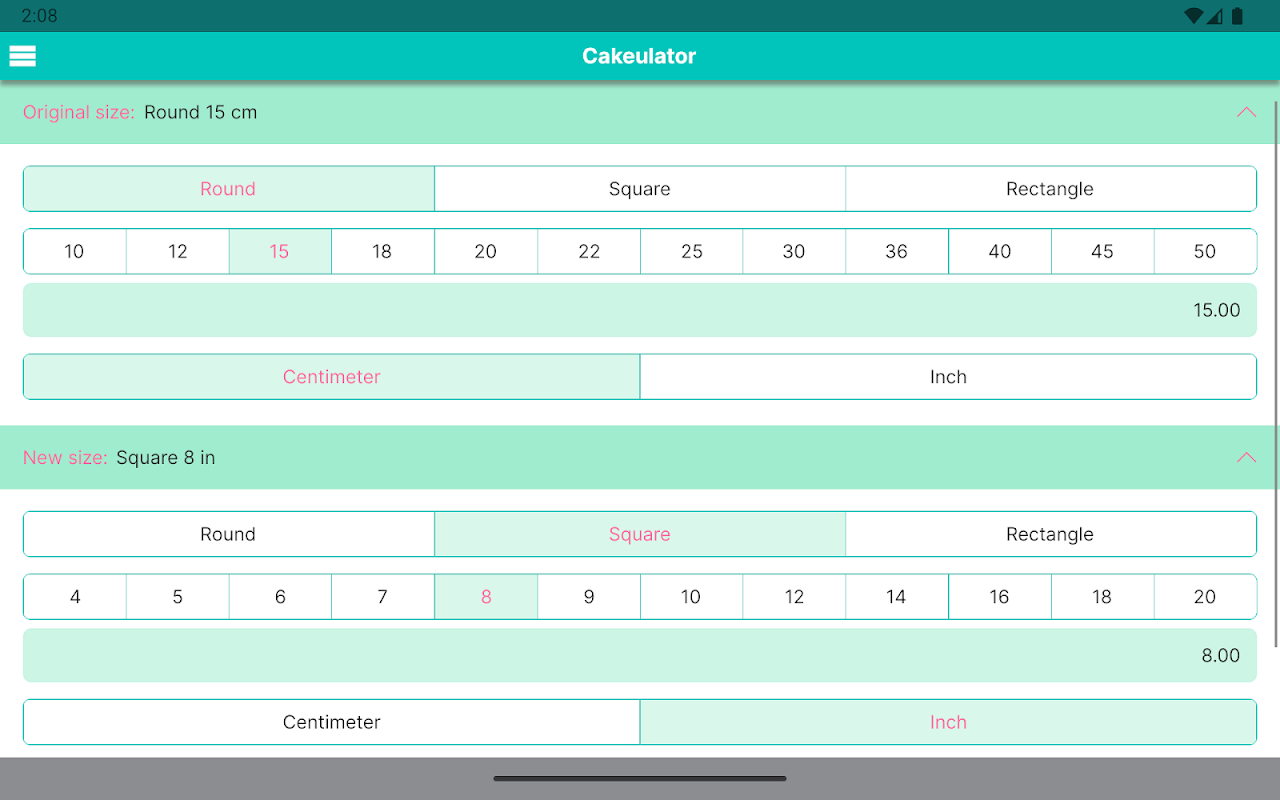Screen dimensions: 1280x800
Task: Tap the battery status icon
Action: pyautogui.click(x=1237, y=16)
